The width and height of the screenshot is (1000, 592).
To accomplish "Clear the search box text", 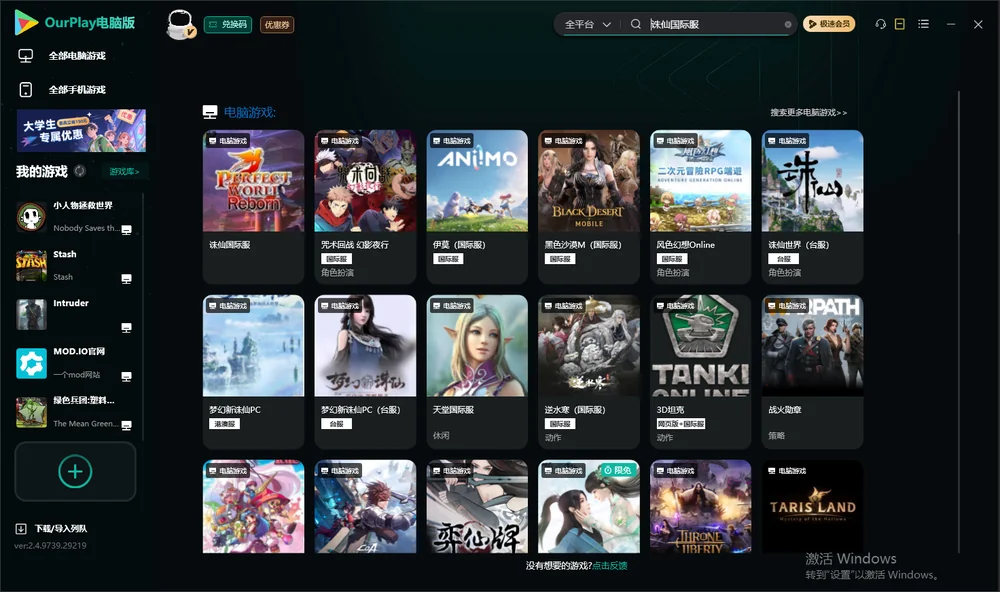I will click(x=788, y=25).
